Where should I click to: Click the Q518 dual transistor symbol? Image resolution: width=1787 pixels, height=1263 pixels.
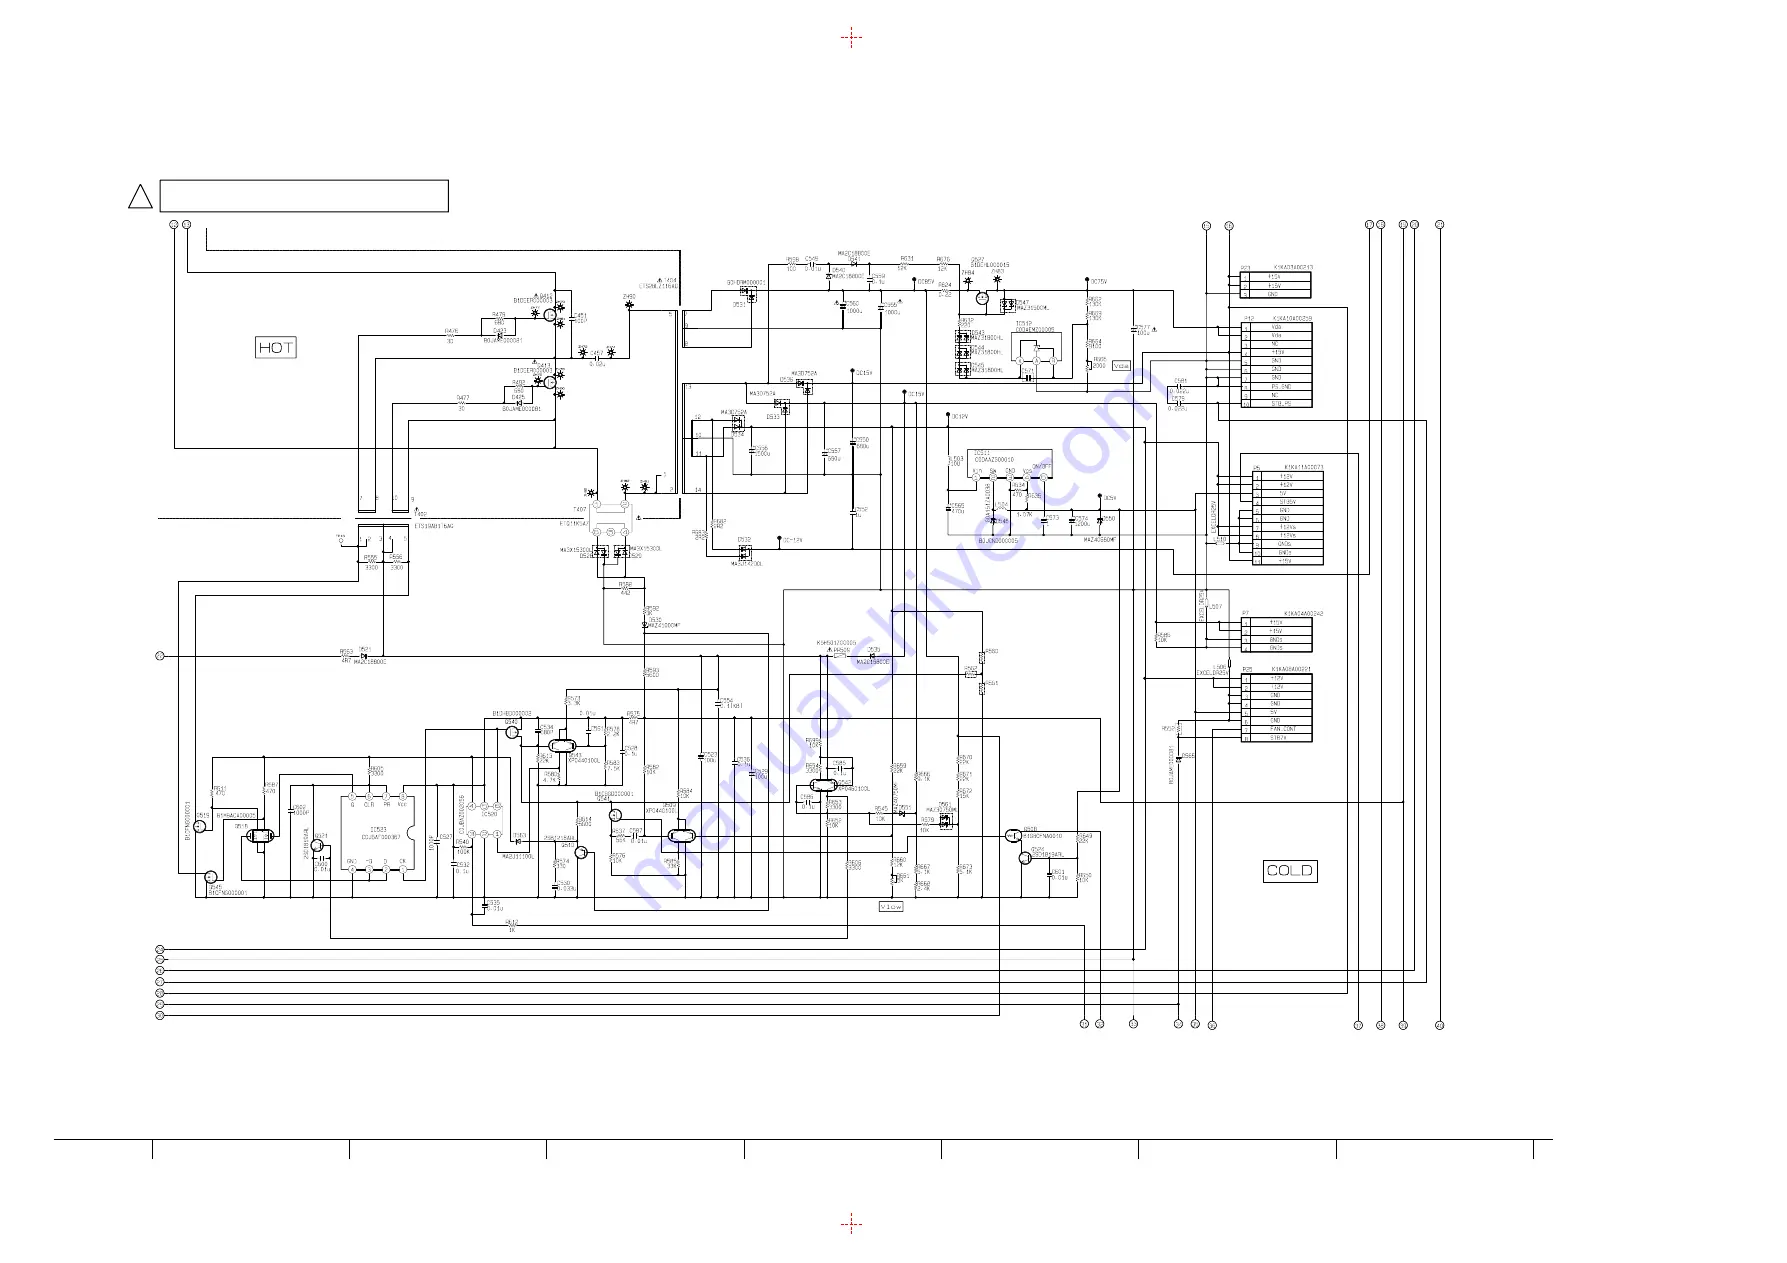260,836
